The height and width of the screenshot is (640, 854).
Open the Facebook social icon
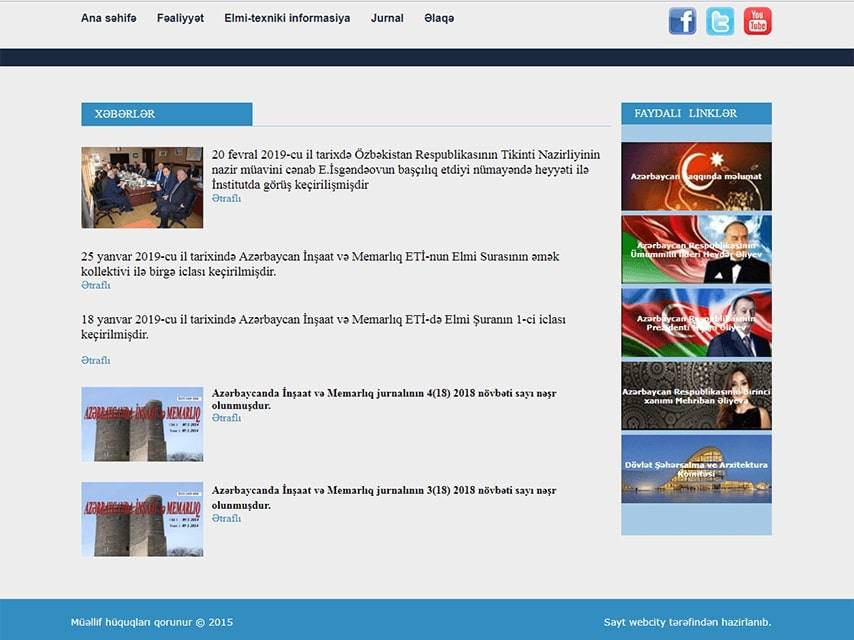(x=682, y=21)
